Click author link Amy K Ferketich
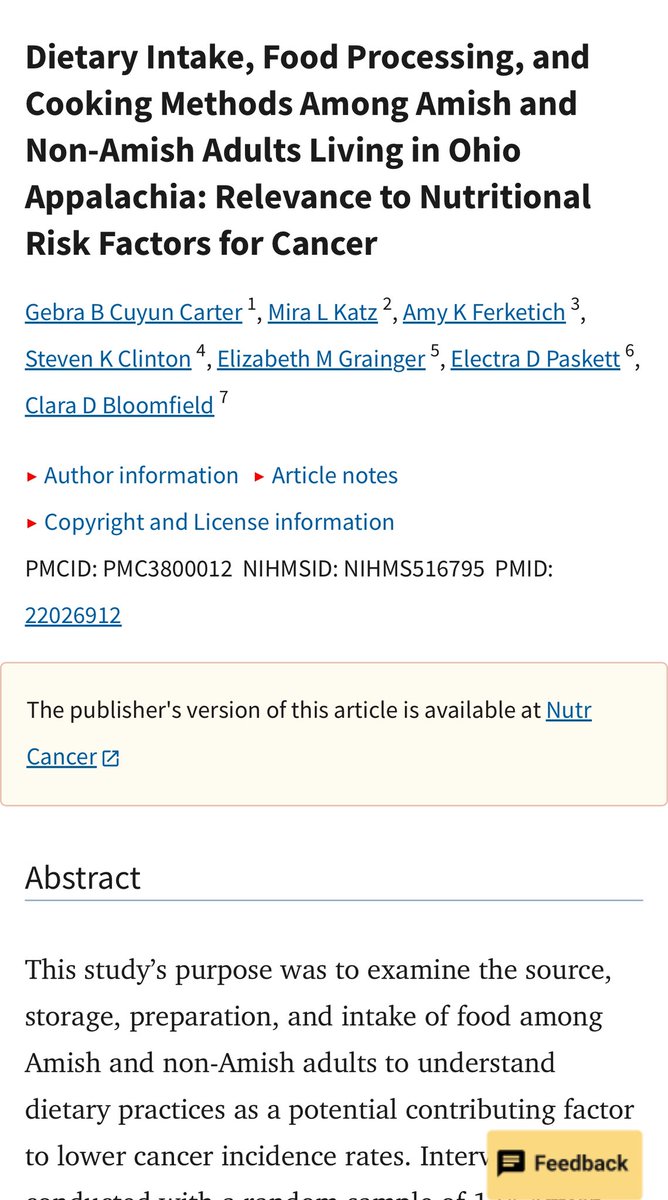Image resolution: width=668 pixels, height=1200 pixels. 484,313
